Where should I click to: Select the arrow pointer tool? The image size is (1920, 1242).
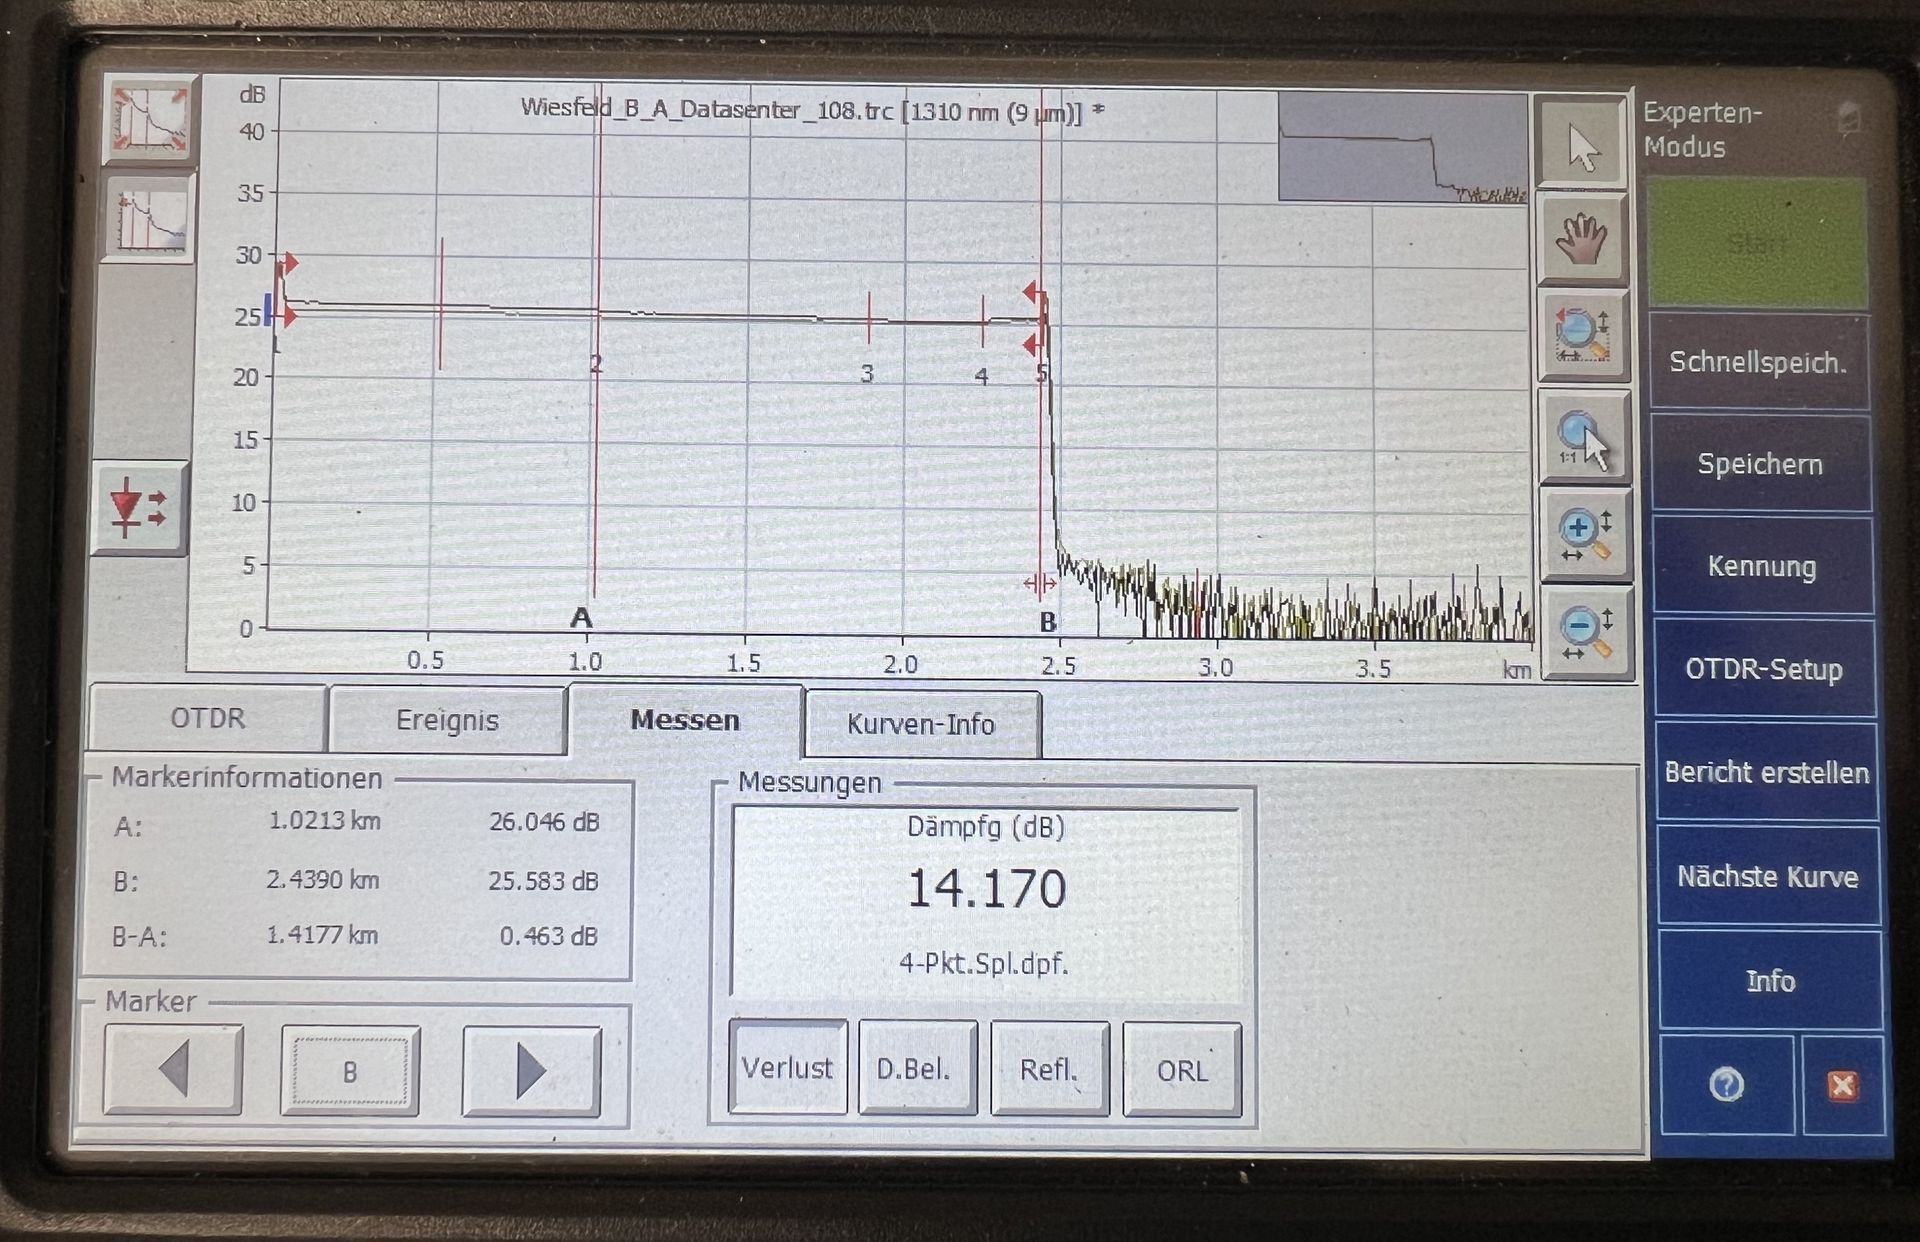click(1582, 147)
